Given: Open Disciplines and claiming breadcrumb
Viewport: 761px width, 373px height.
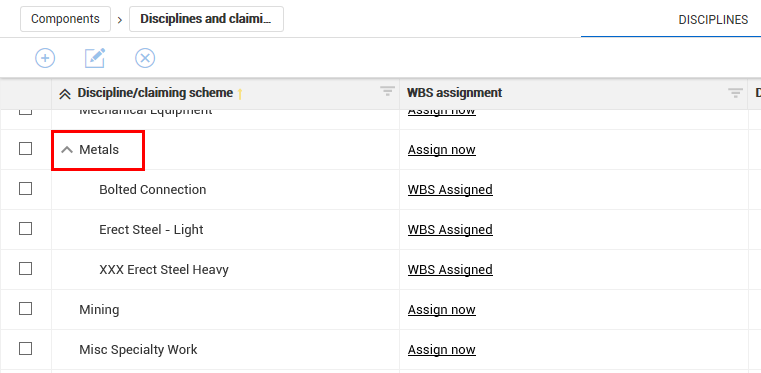Looking at the screenshot, I should point(206,19).
